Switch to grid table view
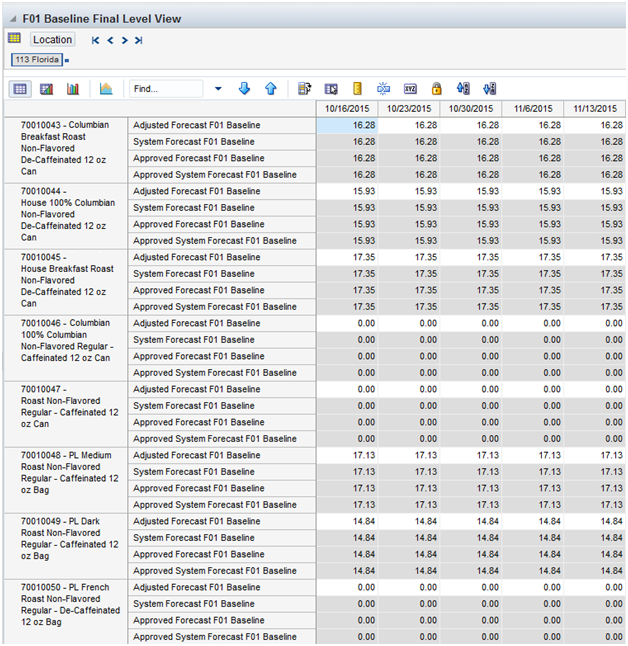 point(19,89)
